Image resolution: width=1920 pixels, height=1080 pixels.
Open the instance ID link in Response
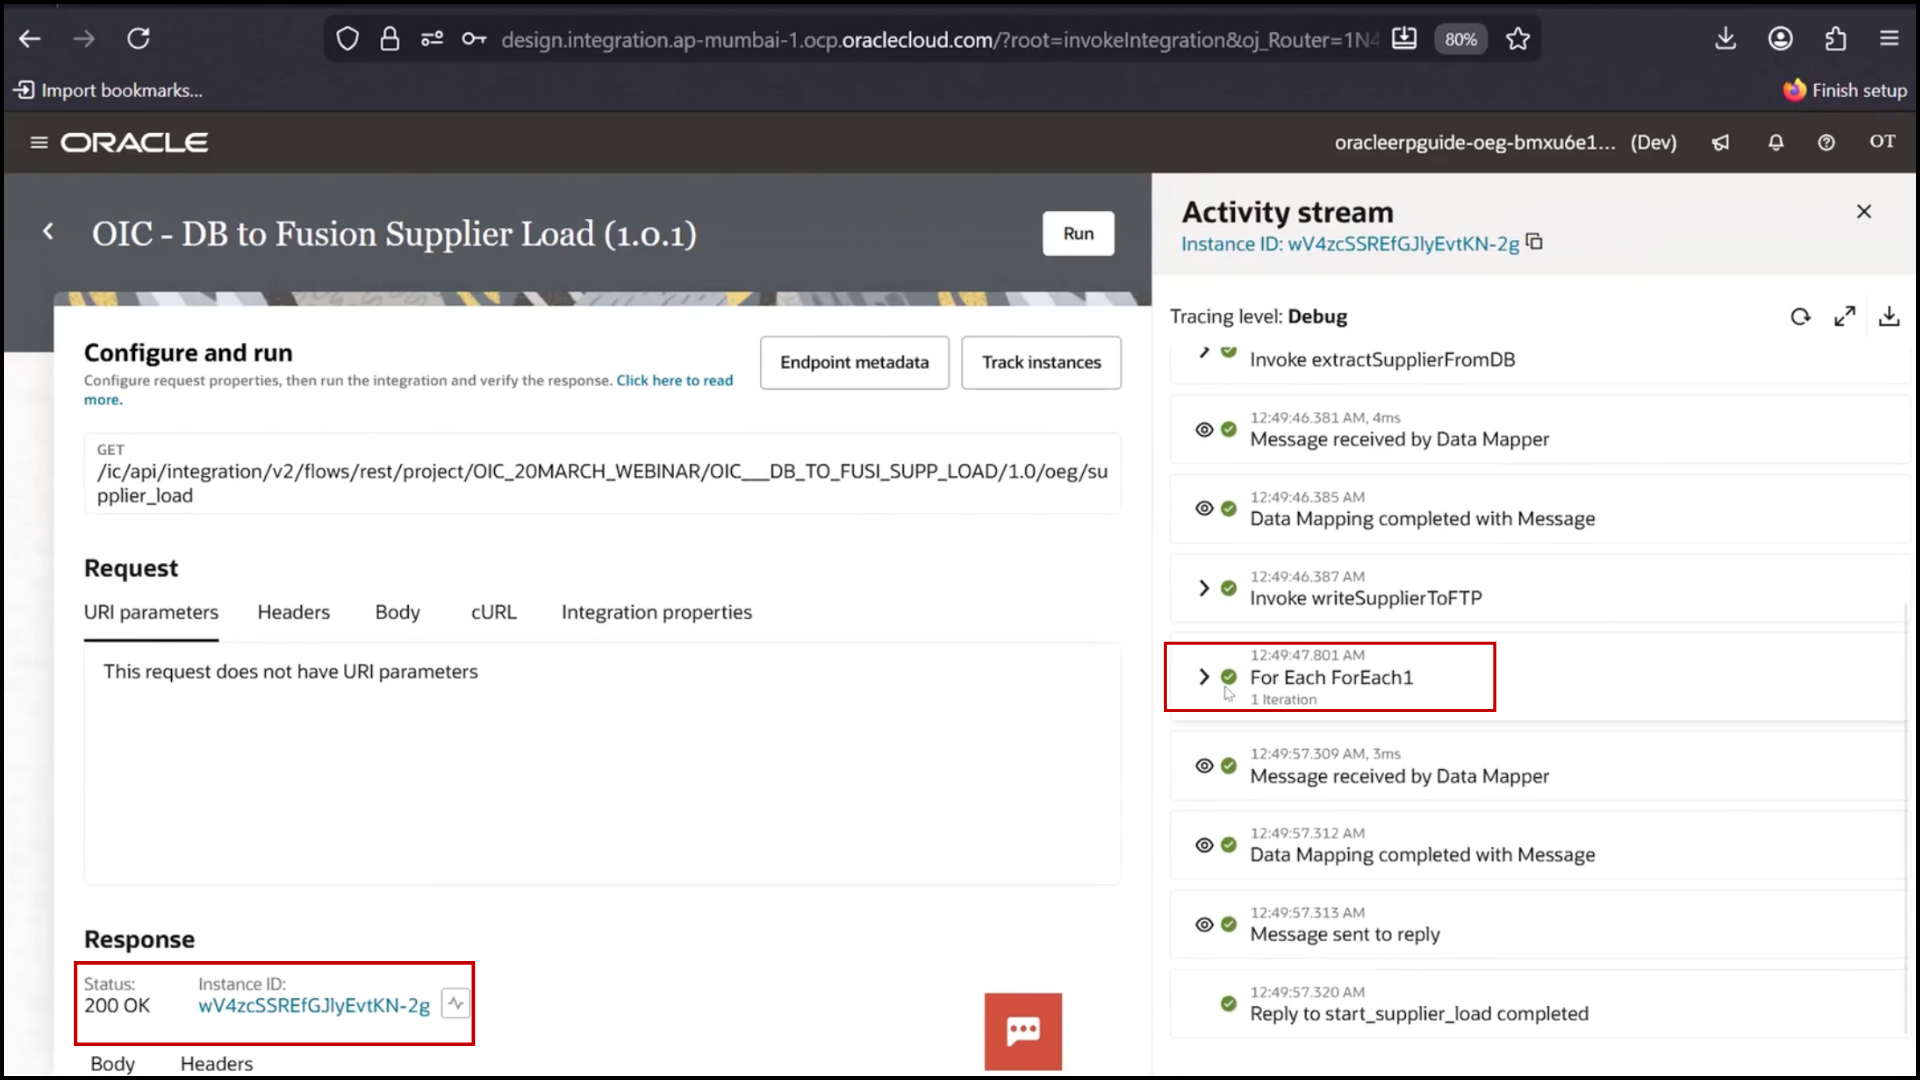point(314,1005)
